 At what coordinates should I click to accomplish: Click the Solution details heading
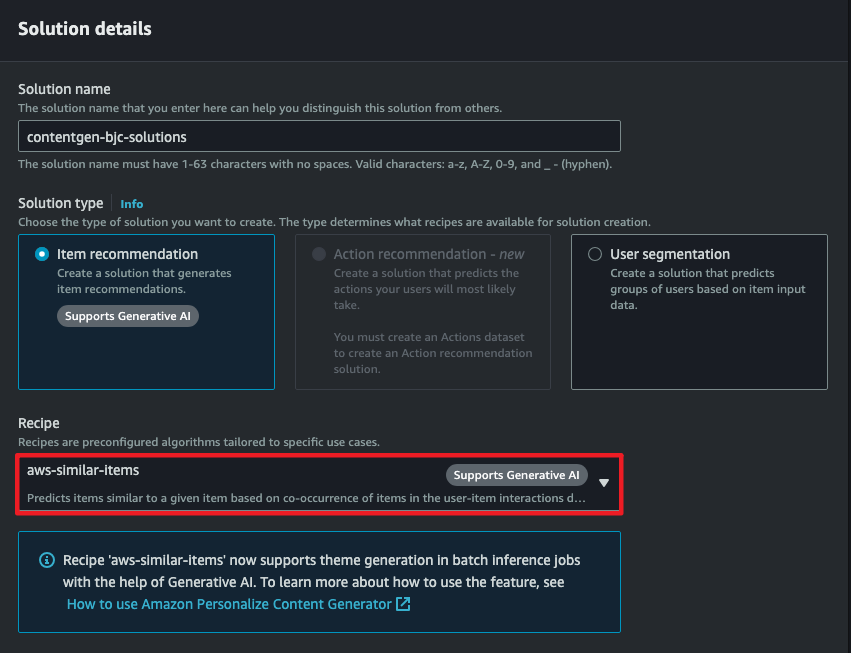coord(85,29)
